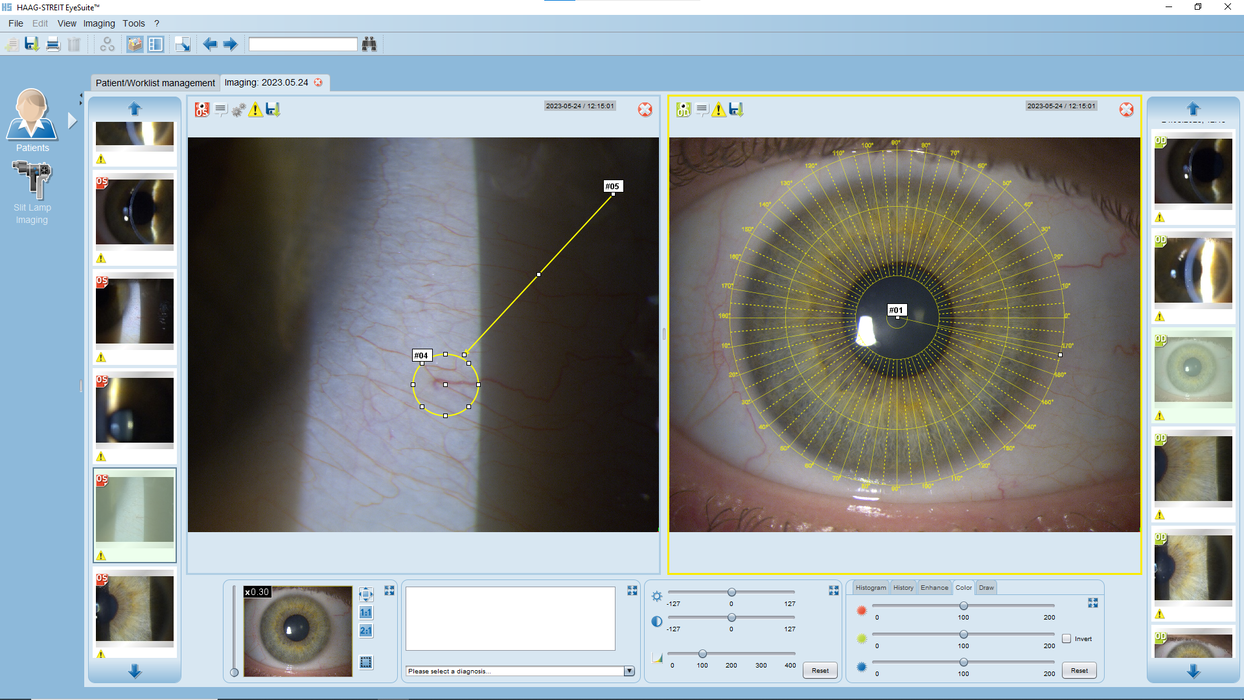Switch to the Patient/Worklist management tab

[x=153, y=83]
